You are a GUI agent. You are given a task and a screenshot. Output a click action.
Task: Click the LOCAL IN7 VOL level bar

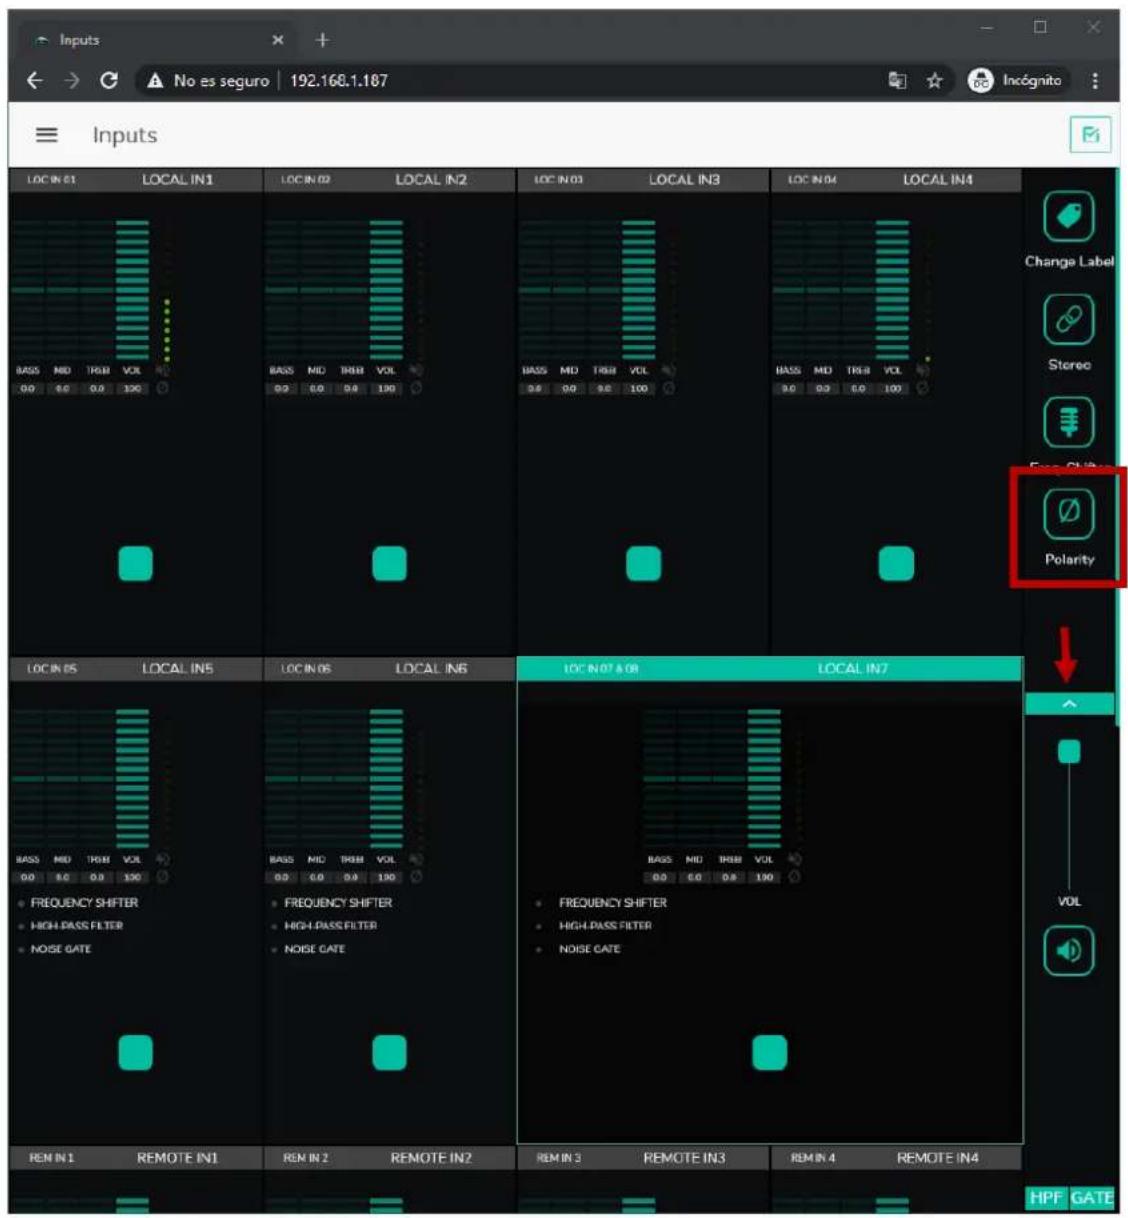(x=764, y=779)
